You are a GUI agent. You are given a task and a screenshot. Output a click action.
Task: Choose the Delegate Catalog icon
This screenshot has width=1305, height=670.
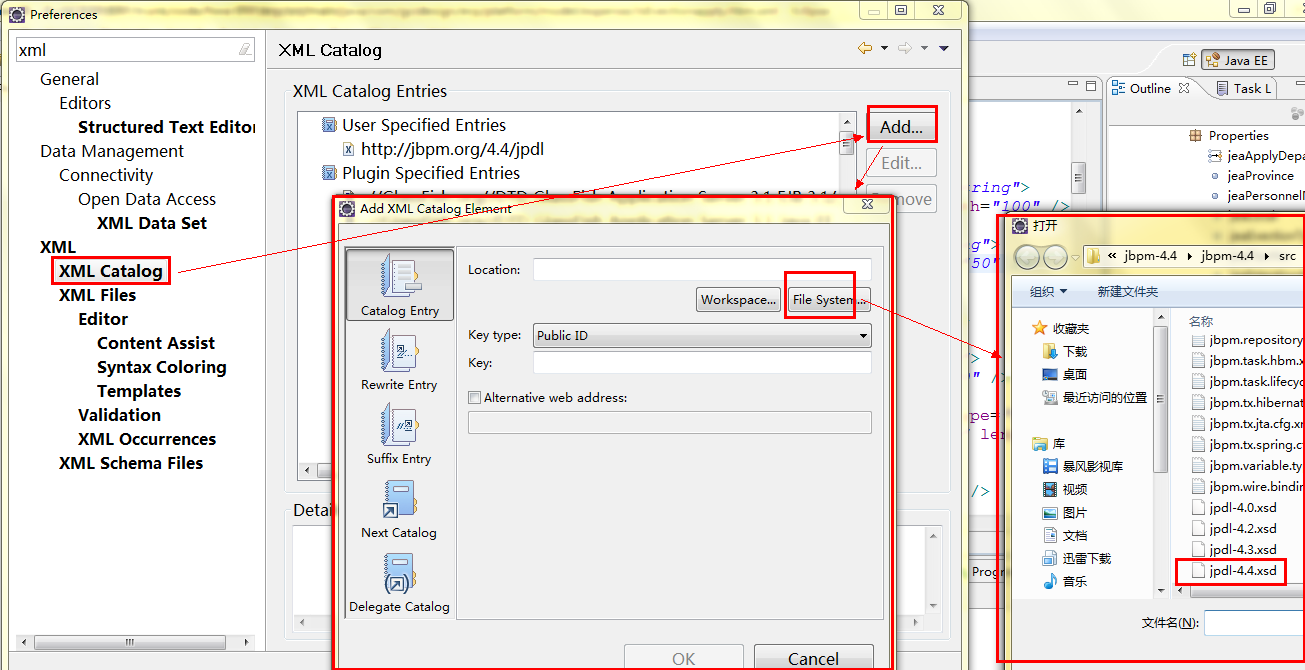pos(399,573)
